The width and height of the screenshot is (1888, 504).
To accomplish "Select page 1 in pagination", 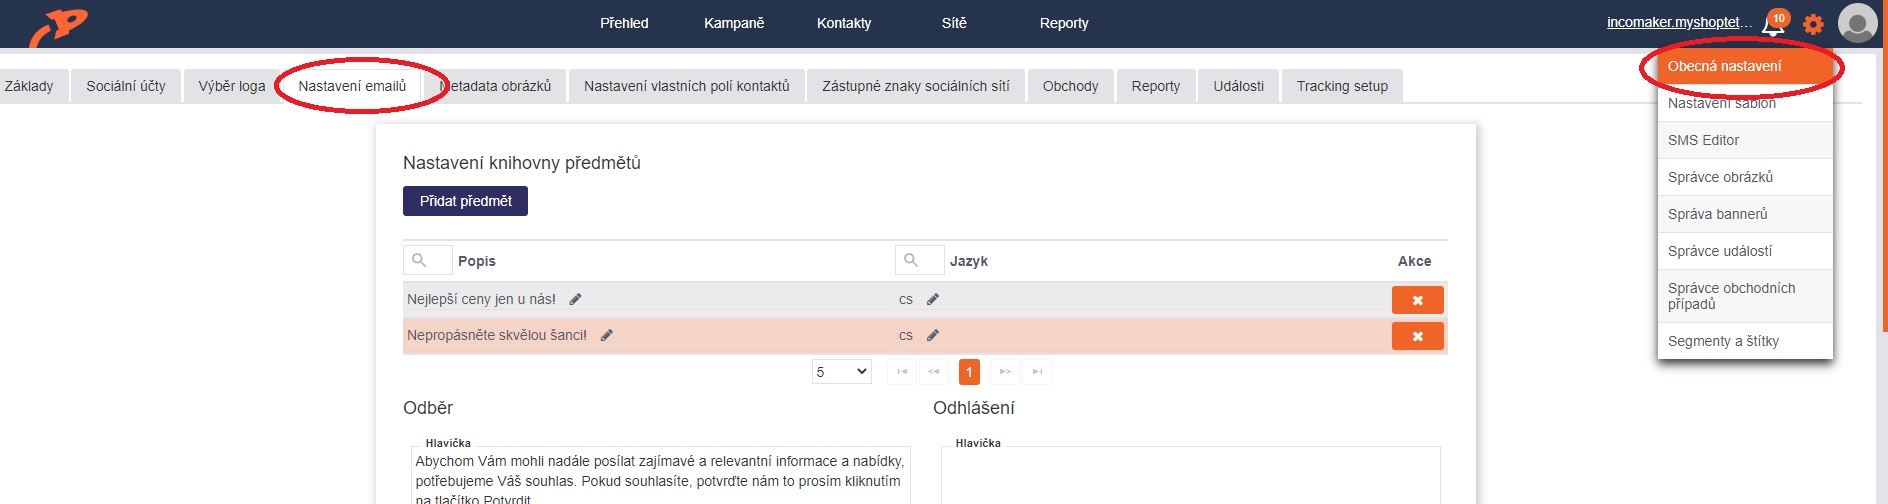I will click(969, 372).
